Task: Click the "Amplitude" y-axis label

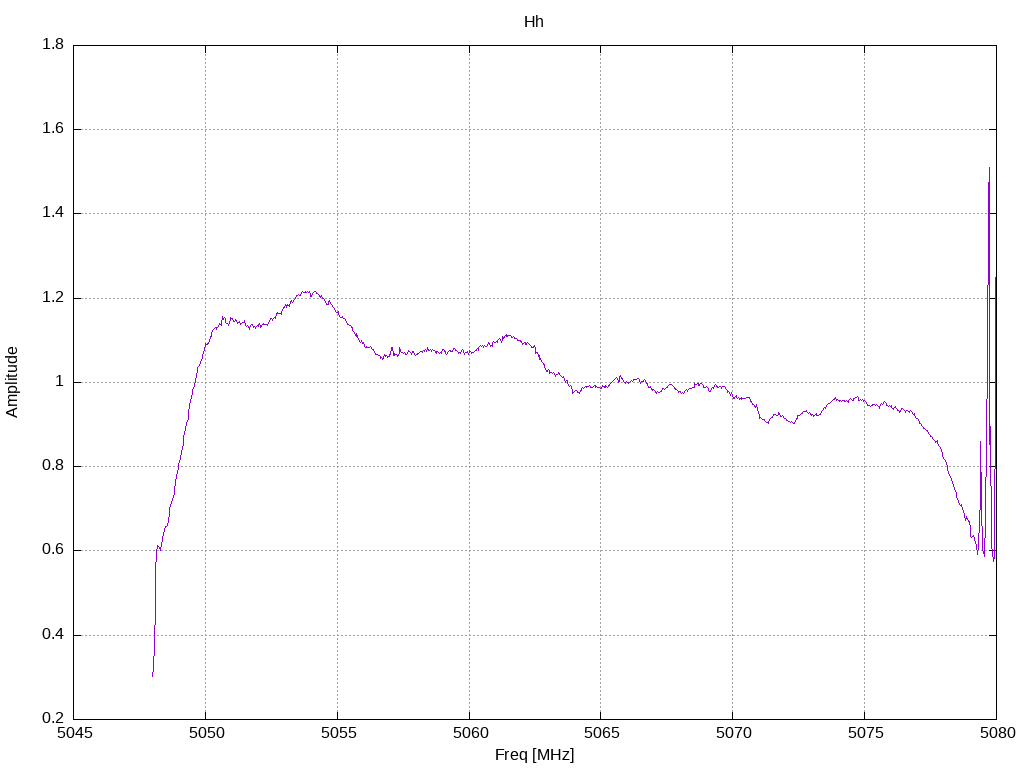Action: (x=12, y=382)
